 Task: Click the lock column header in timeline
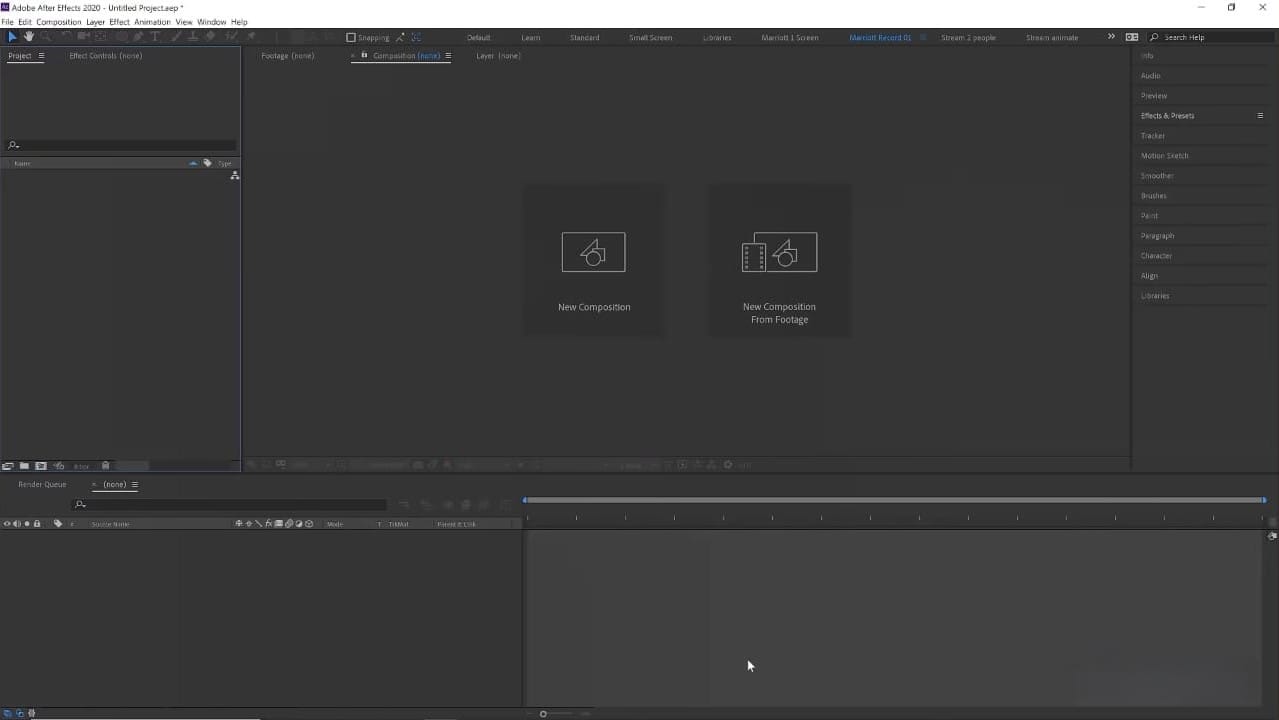pos(37,524)
